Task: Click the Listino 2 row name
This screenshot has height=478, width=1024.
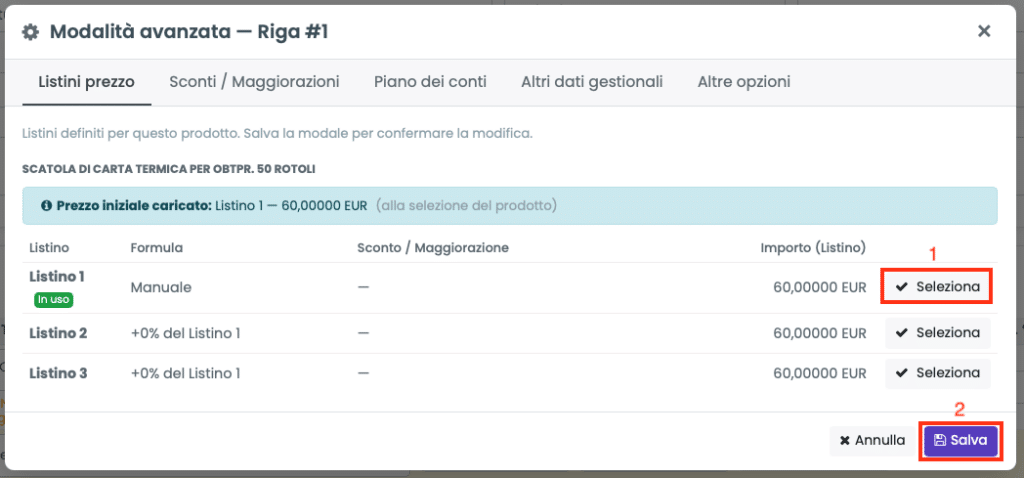Action: tap(58, 333)
